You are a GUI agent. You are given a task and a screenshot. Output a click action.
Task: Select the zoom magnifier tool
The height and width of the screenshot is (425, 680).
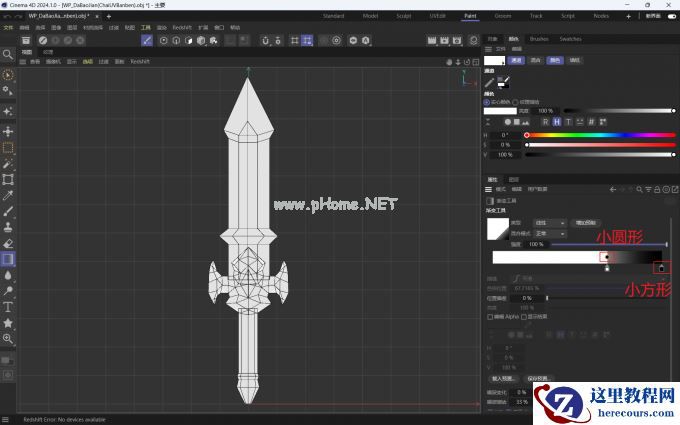[8, 339]
